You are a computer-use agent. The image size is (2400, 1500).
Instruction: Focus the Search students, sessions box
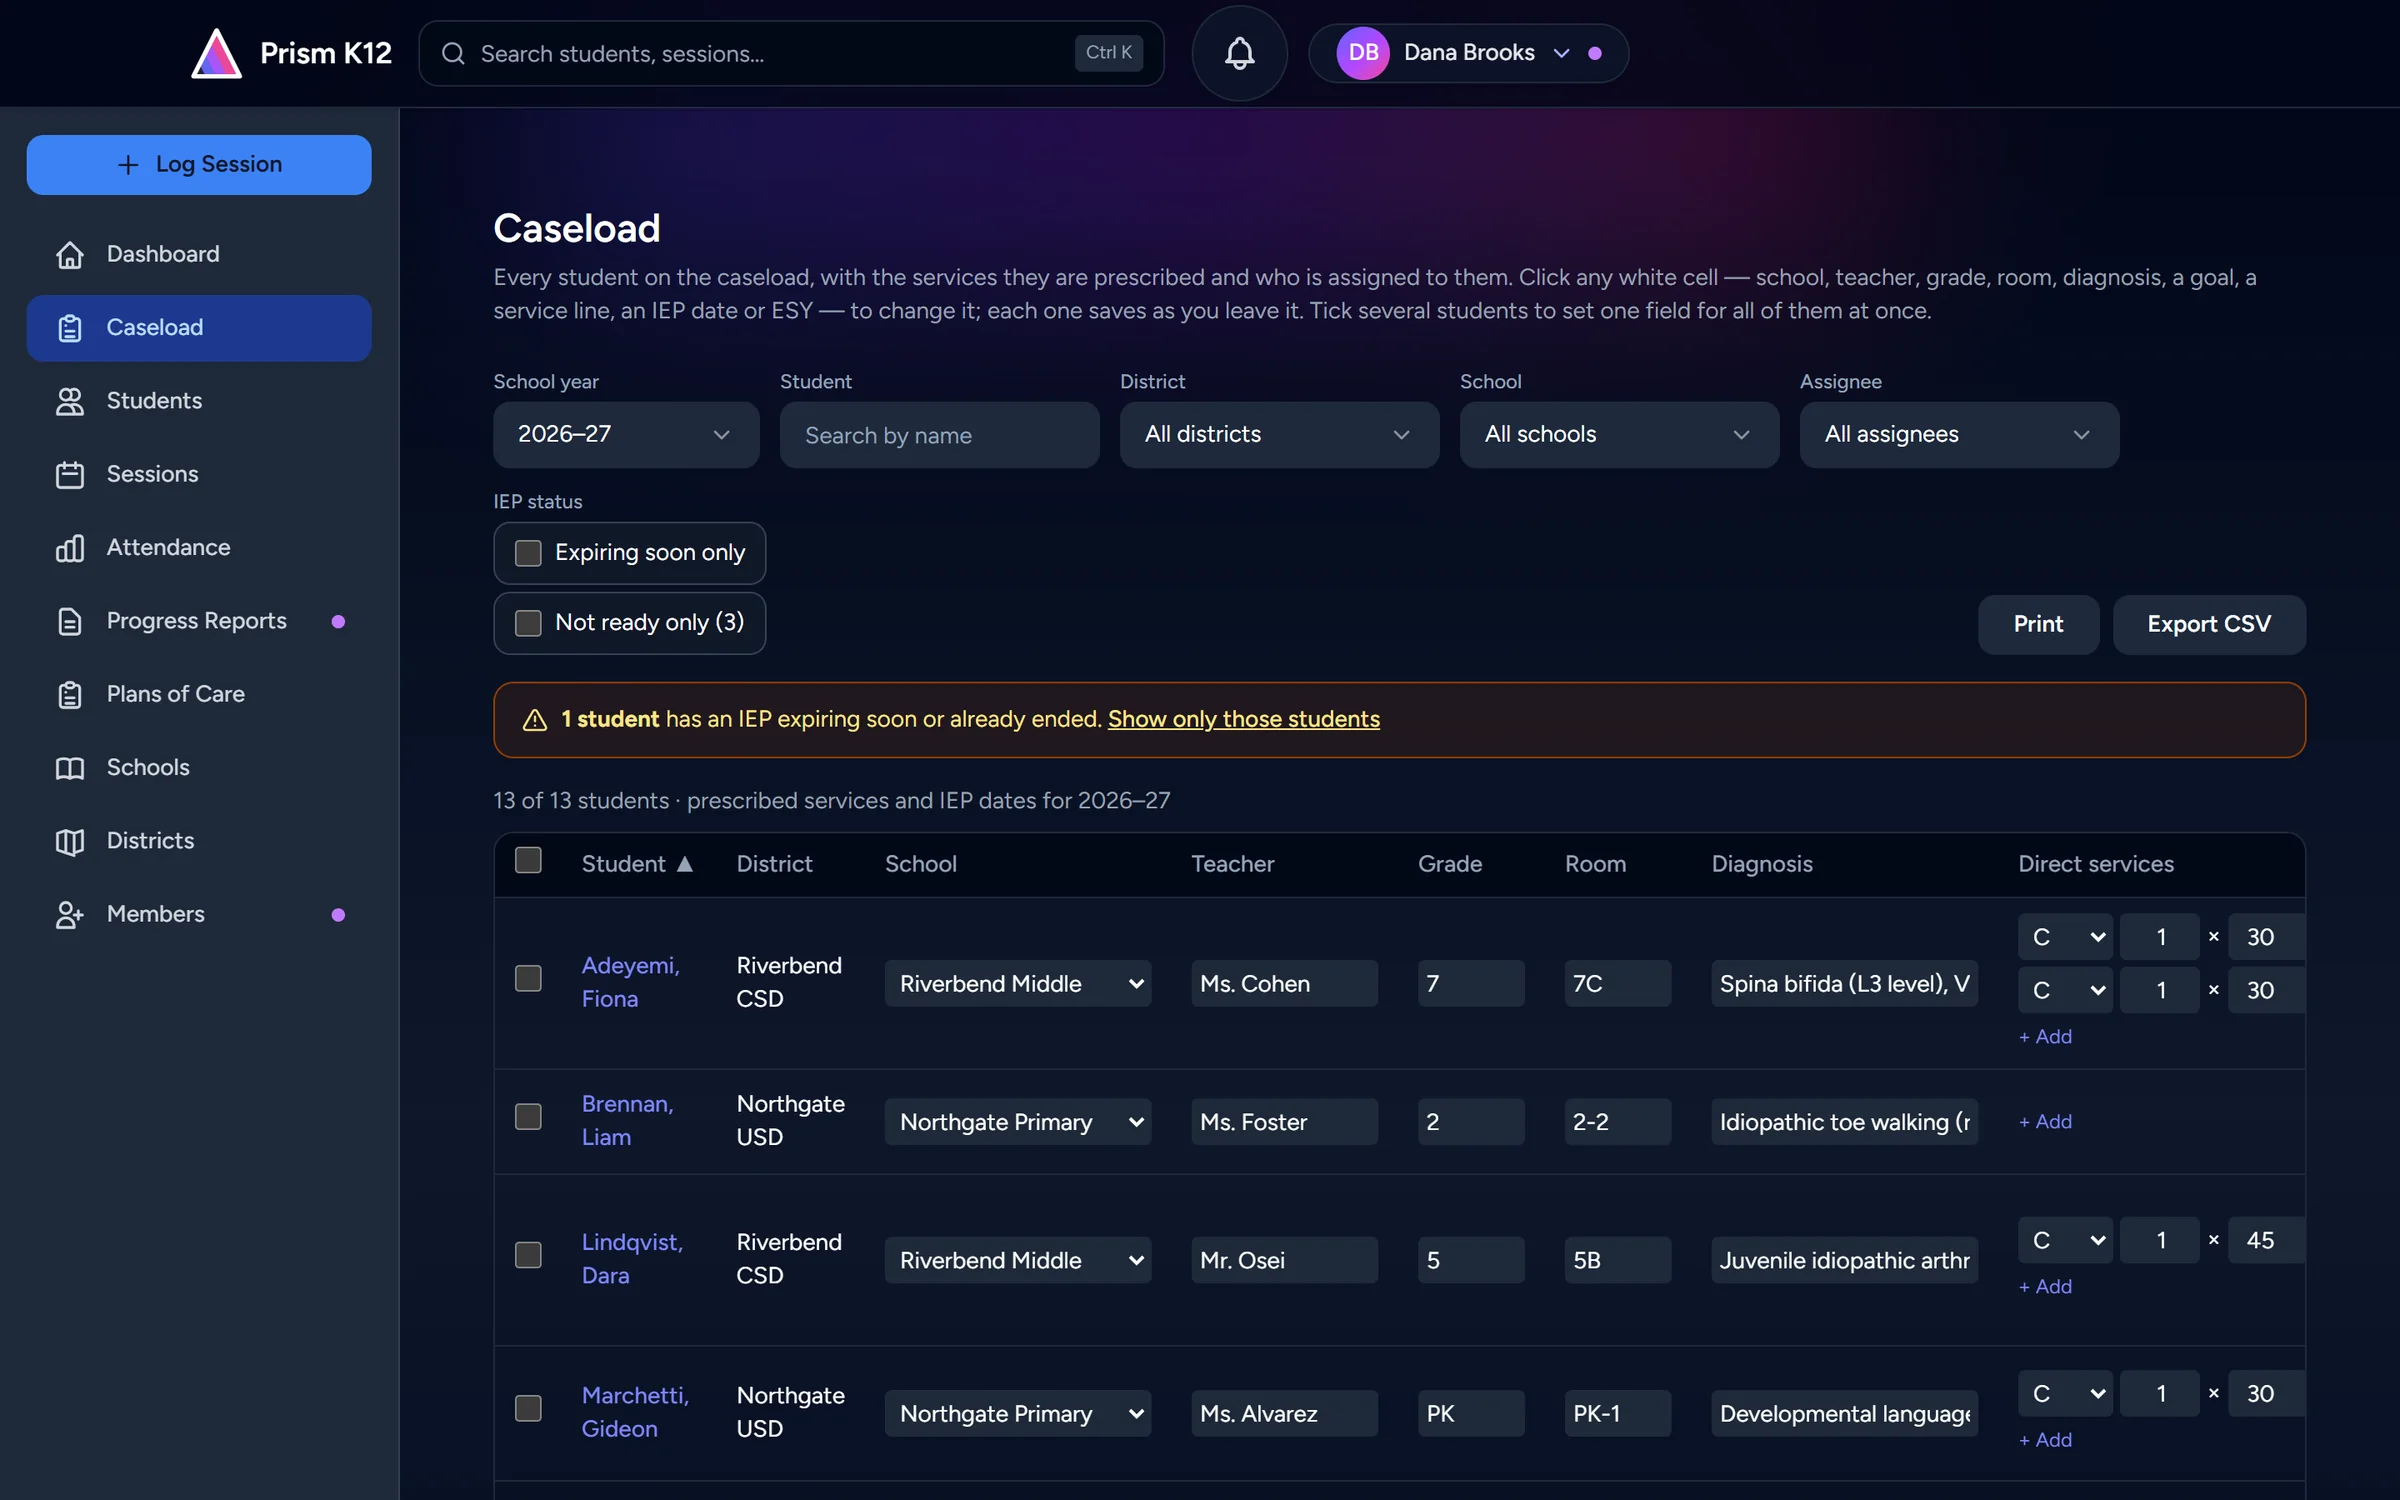click(x=791, y=53)
